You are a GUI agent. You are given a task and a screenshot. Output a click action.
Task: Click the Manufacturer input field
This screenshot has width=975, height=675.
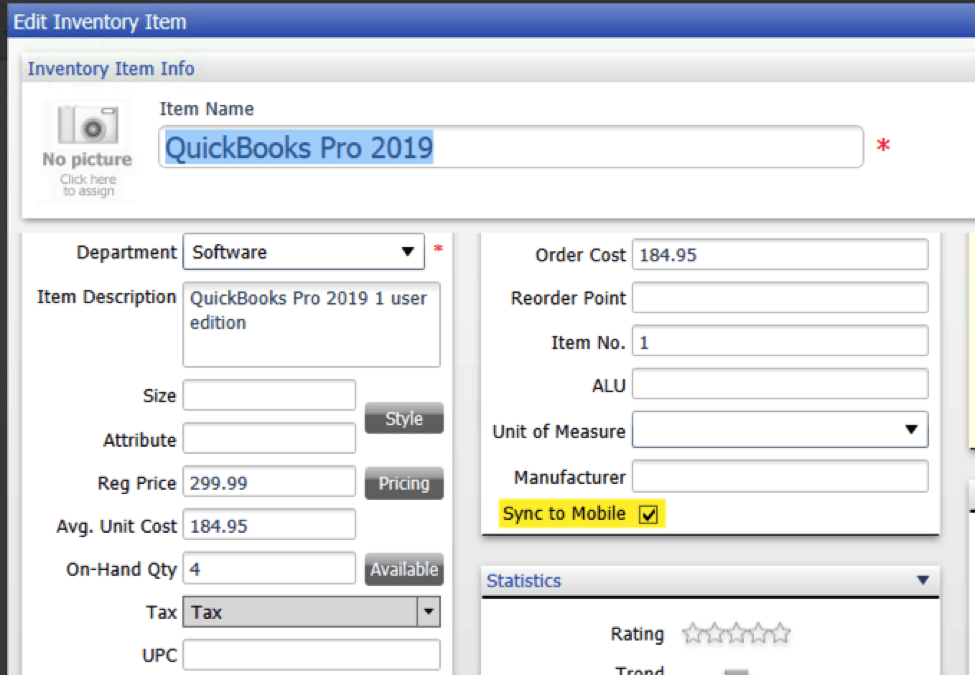click(x=780, y=476)
